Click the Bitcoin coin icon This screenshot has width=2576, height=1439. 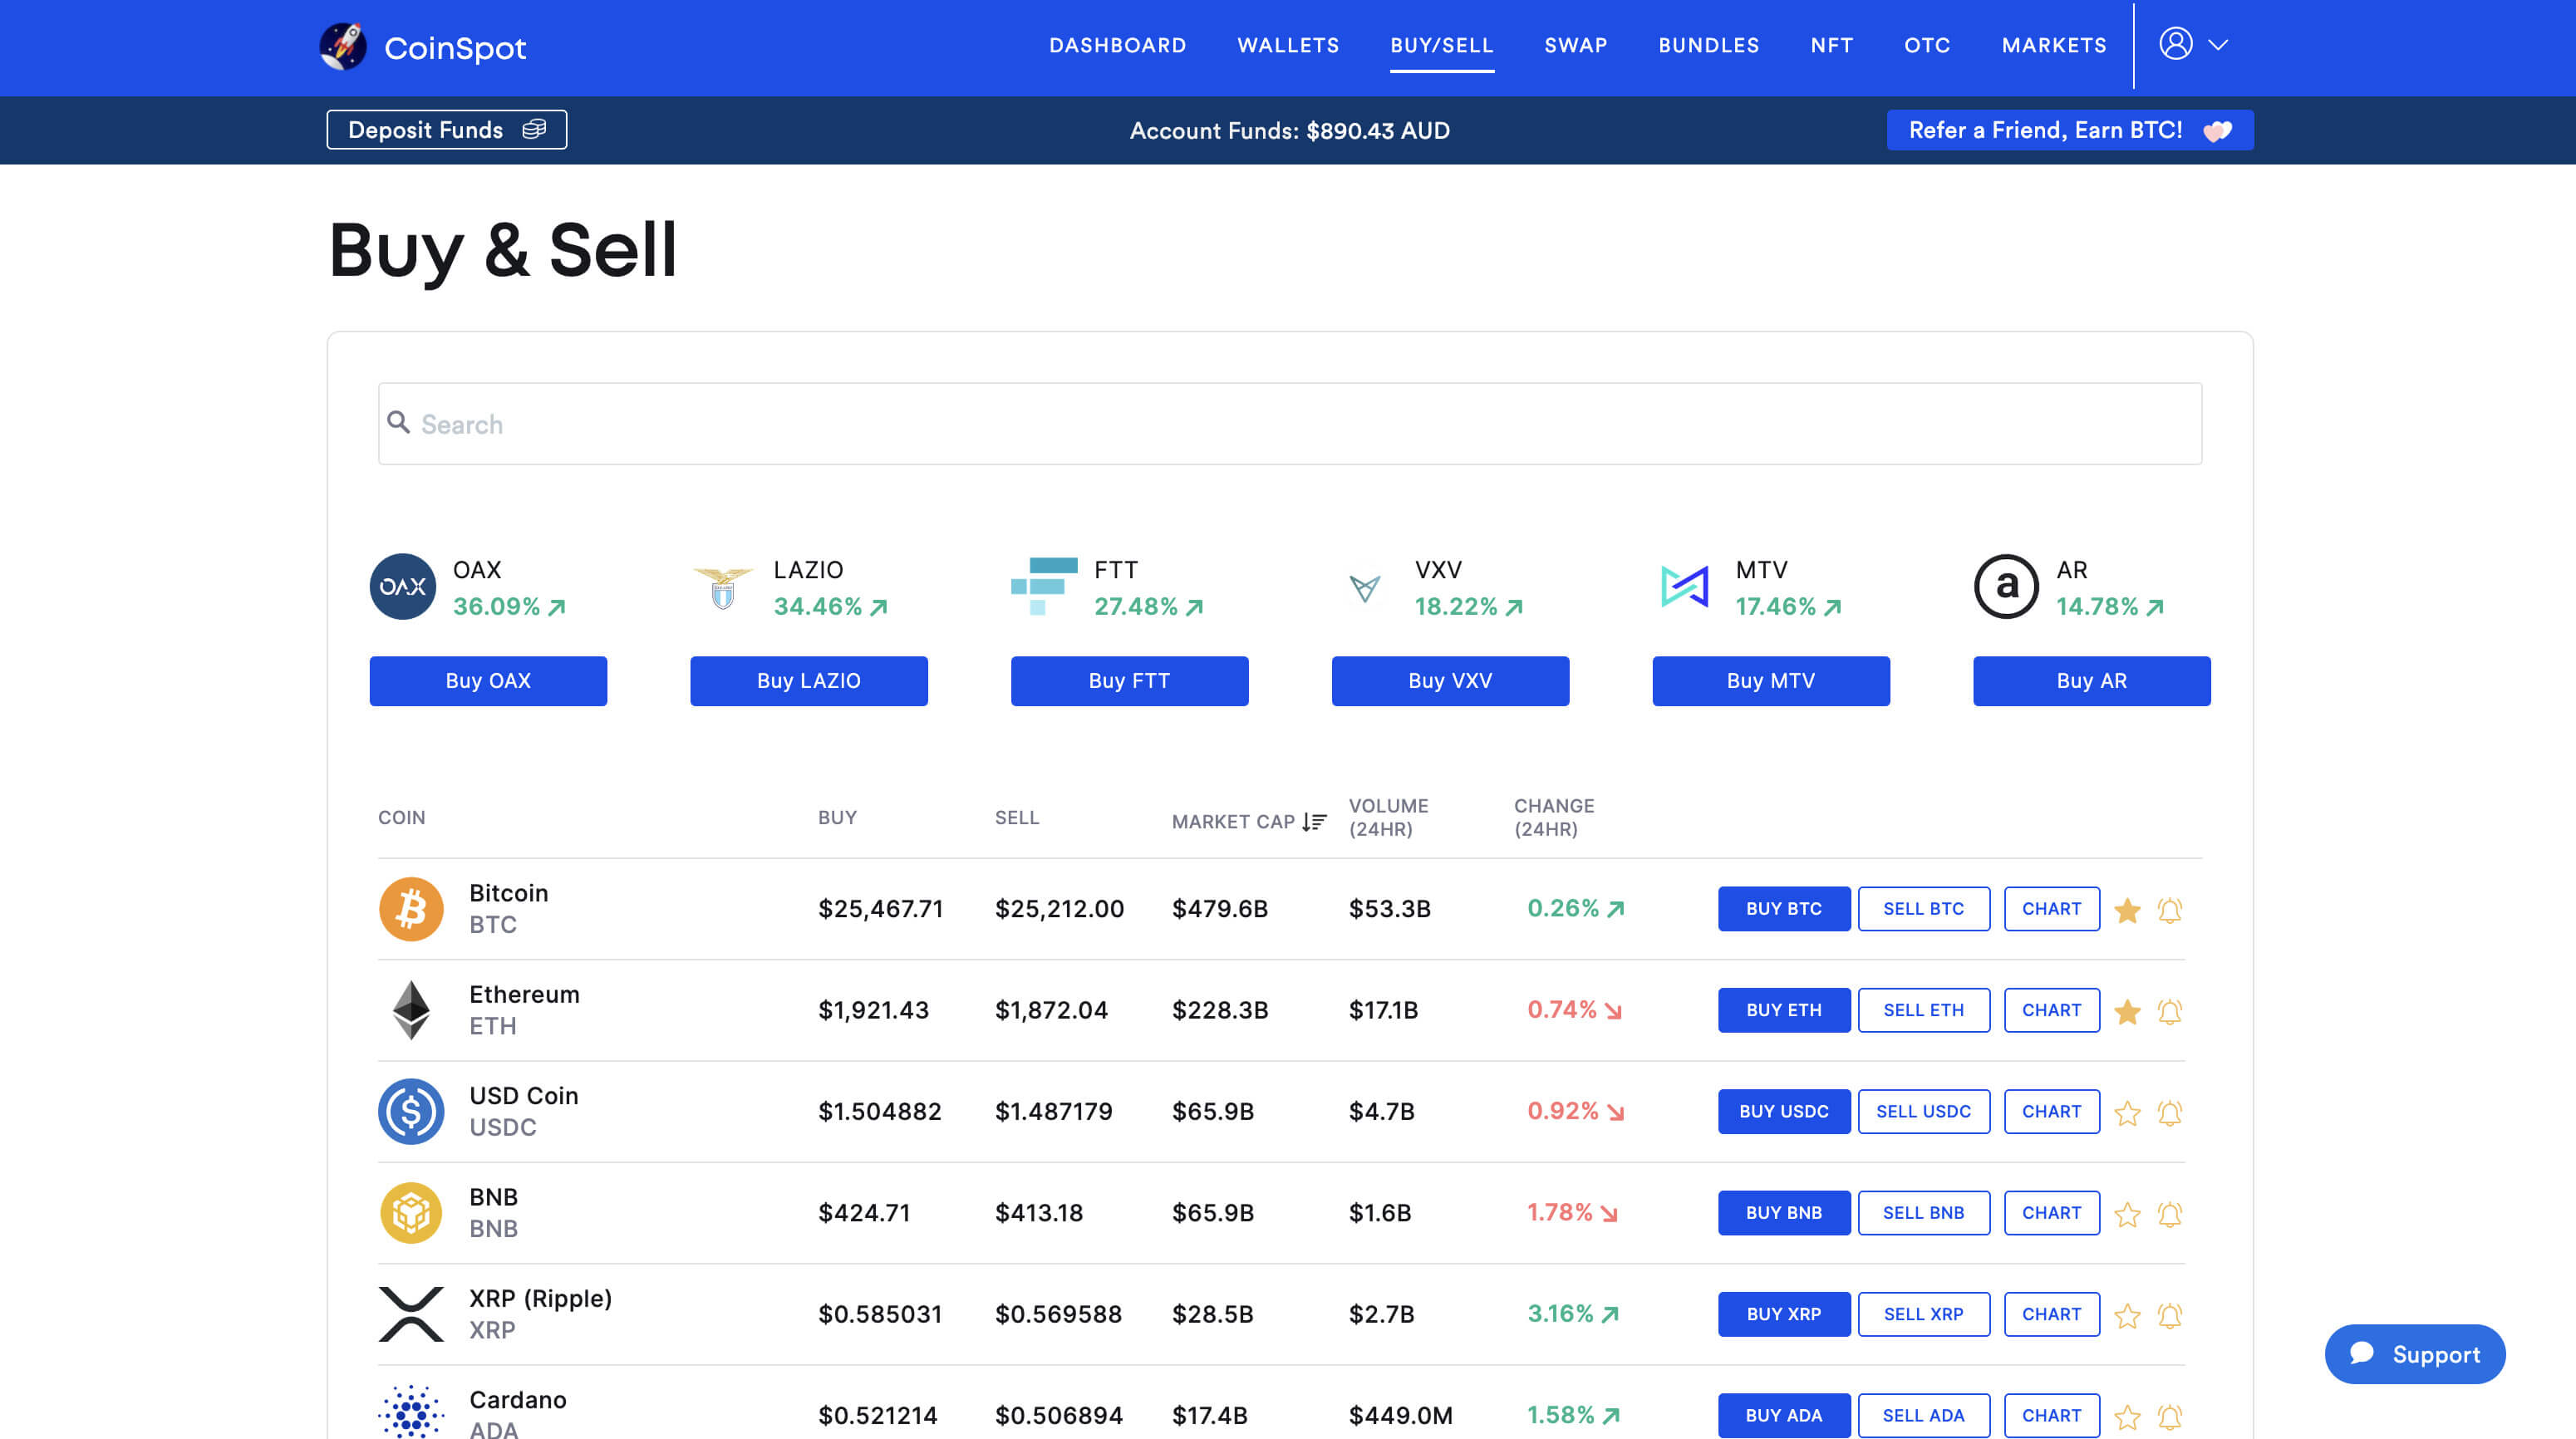coord(410,908)
